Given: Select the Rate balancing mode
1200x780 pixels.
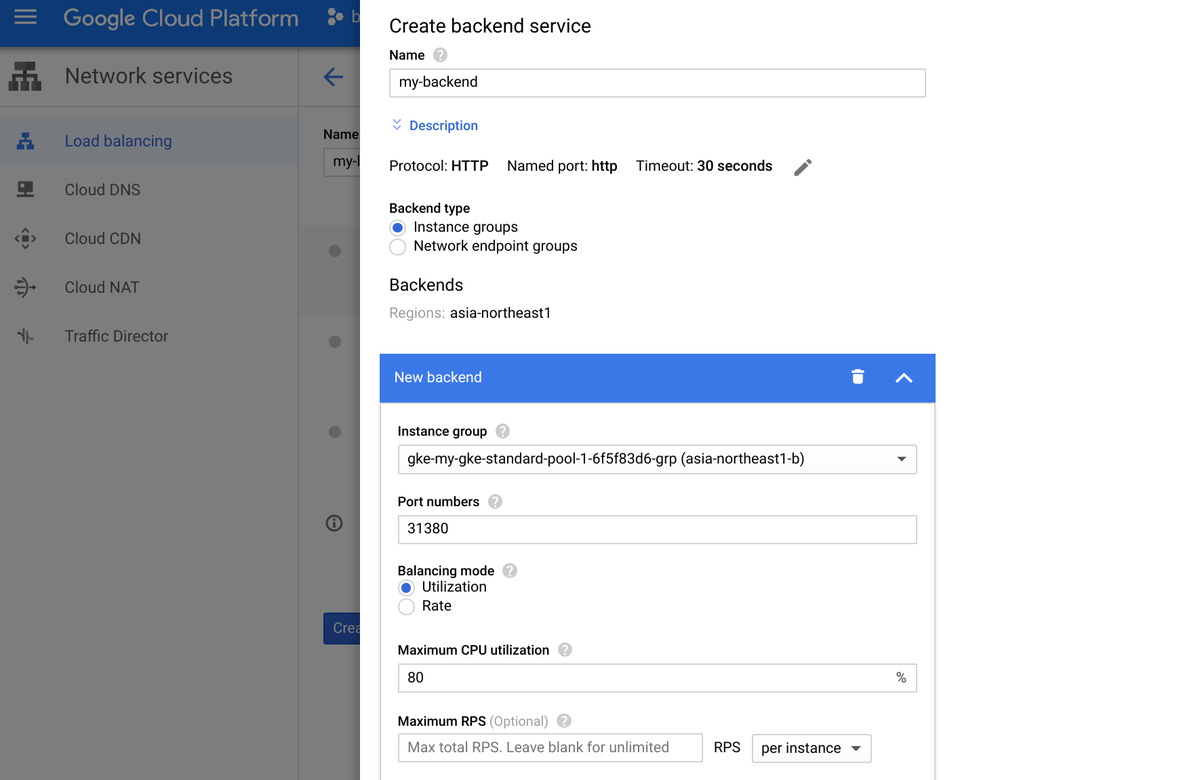Looking at the screenshot, I should (x=406, y=606).
